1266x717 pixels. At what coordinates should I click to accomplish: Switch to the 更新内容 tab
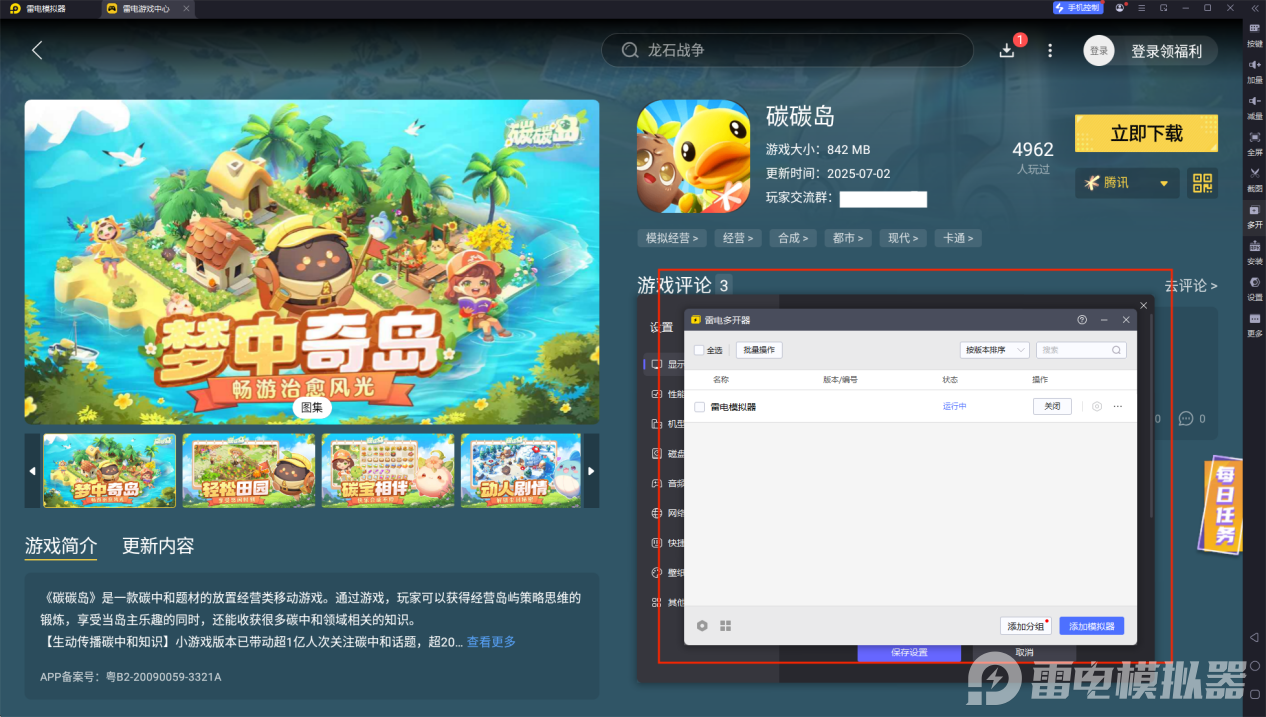point(158,546)
